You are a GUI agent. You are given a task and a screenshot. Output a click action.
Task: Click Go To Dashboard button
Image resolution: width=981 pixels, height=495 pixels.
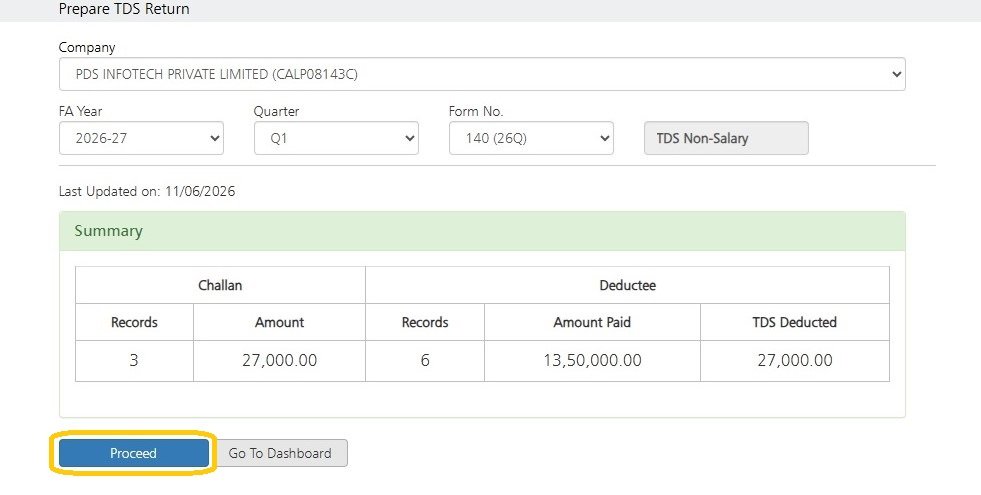tap(280, 453)
